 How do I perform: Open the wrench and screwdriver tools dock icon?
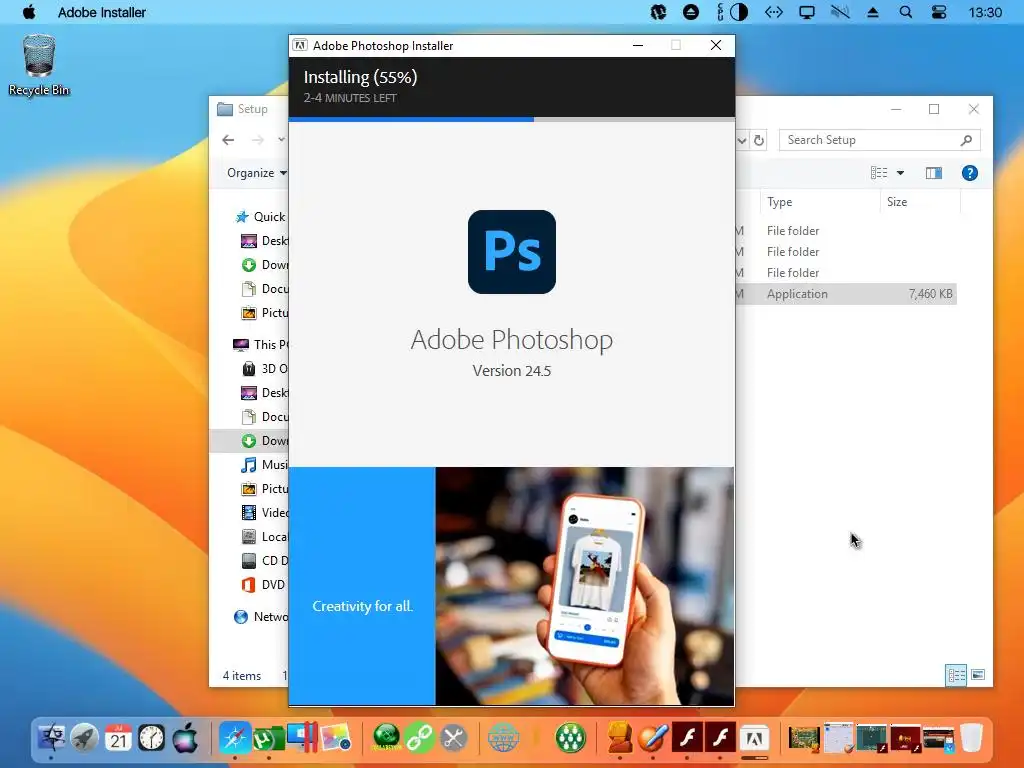coord(453,738)
